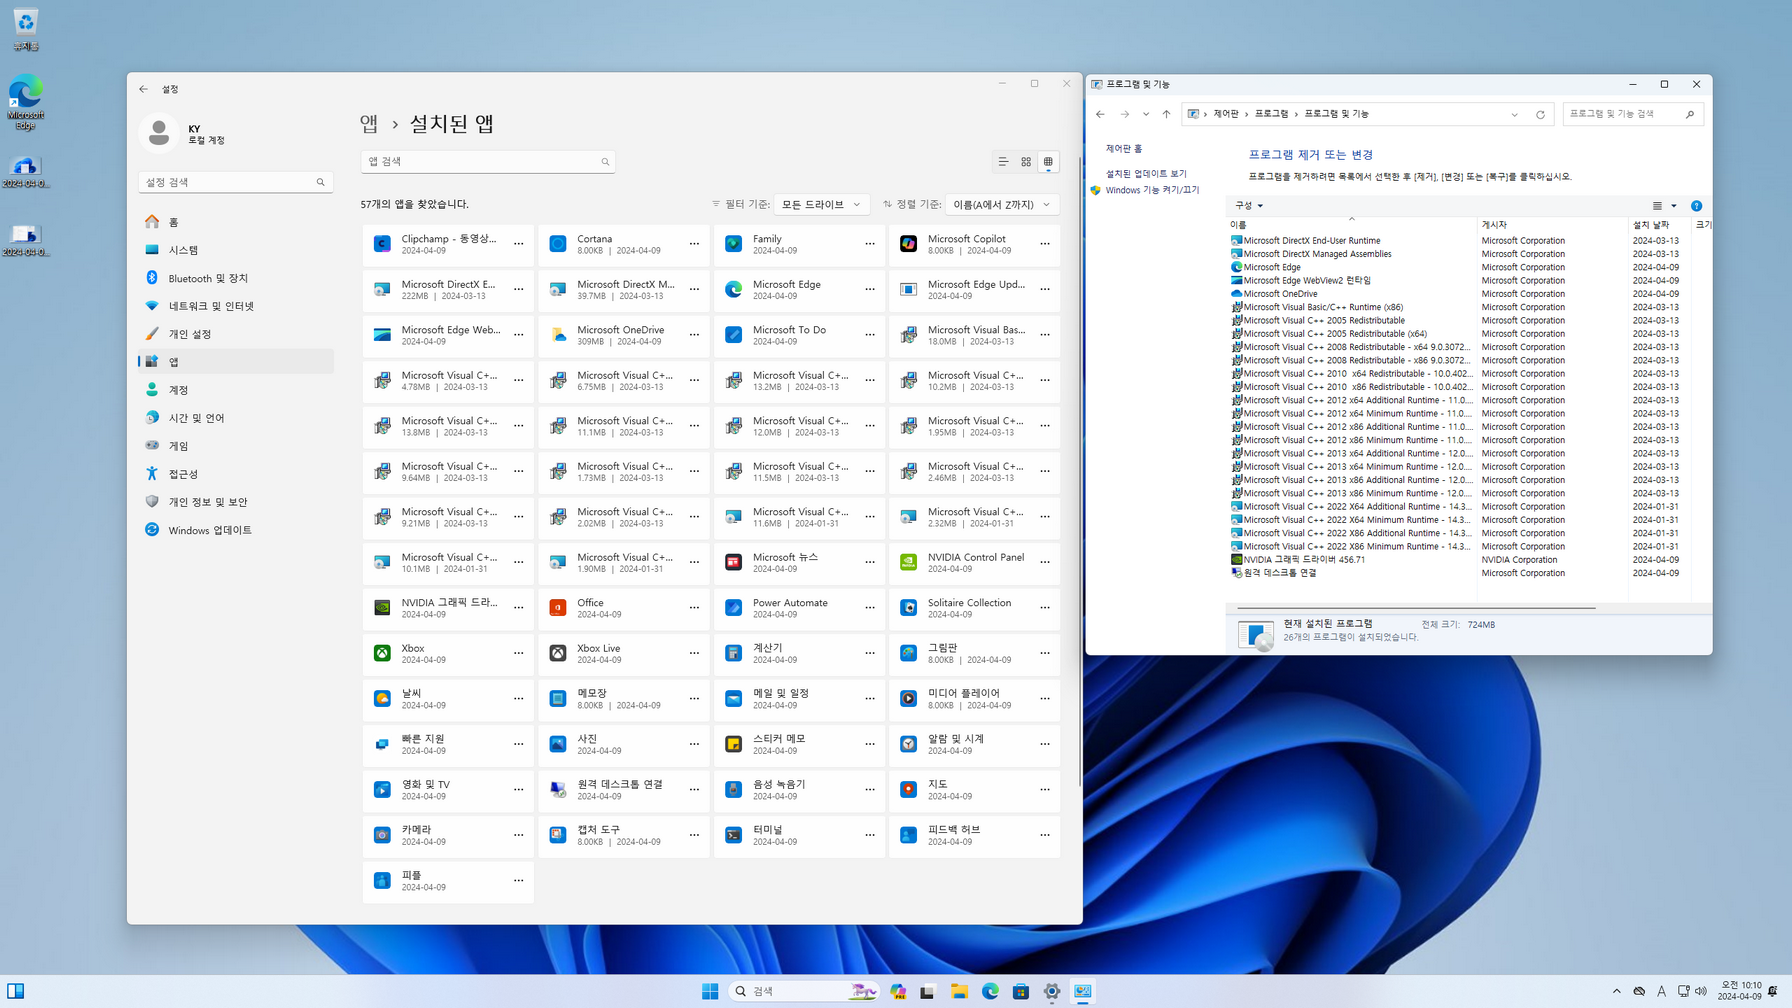Click the 앱 검색 search field
The width and height of the screenshot is (1792, 1008).
(x=488, y=162)
